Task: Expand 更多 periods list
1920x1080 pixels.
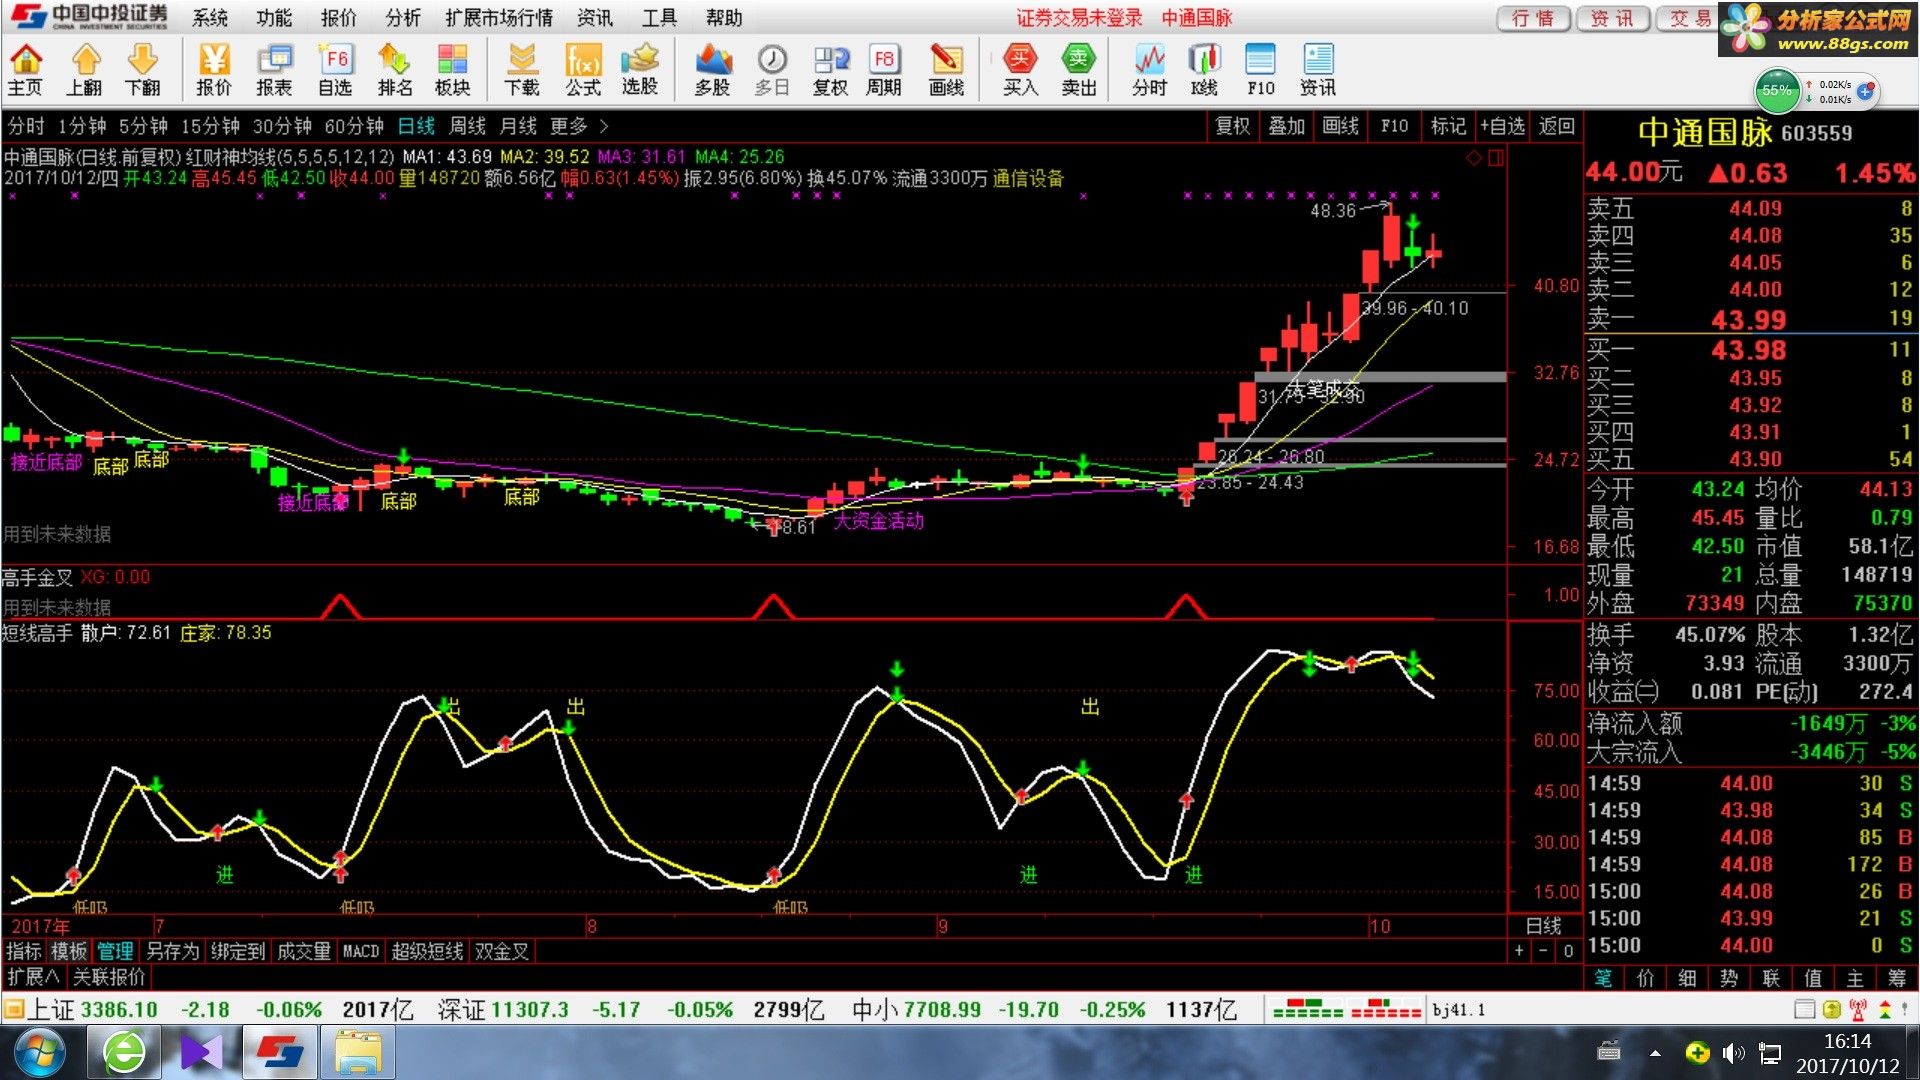Action: (578, 126)
